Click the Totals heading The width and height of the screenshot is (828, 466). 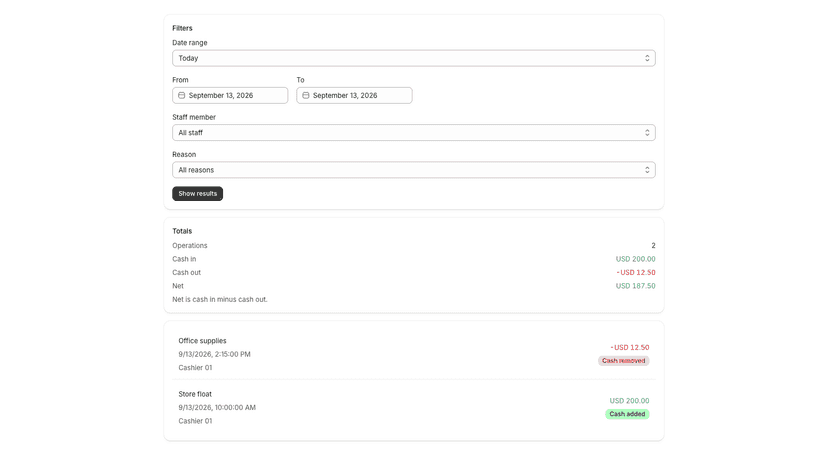tap(182, 231)
